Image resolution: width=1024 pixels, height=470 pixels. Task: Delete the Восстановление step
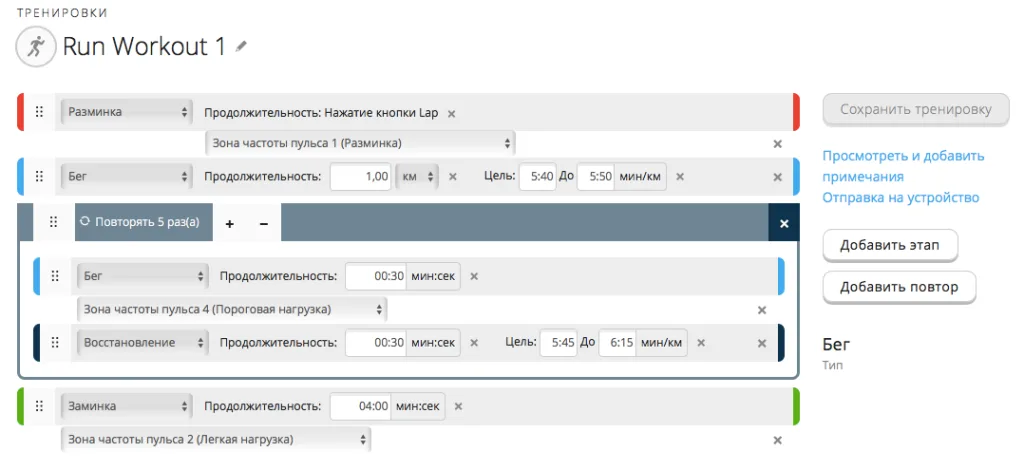(x=761, y=343)
